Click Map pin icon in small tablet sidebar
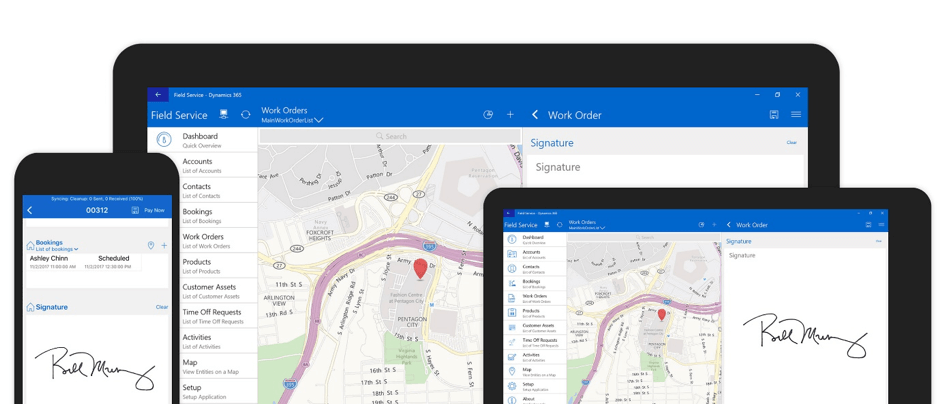This screenshot has height=404, width=943. pyautogui.click(x=512, y=372)
